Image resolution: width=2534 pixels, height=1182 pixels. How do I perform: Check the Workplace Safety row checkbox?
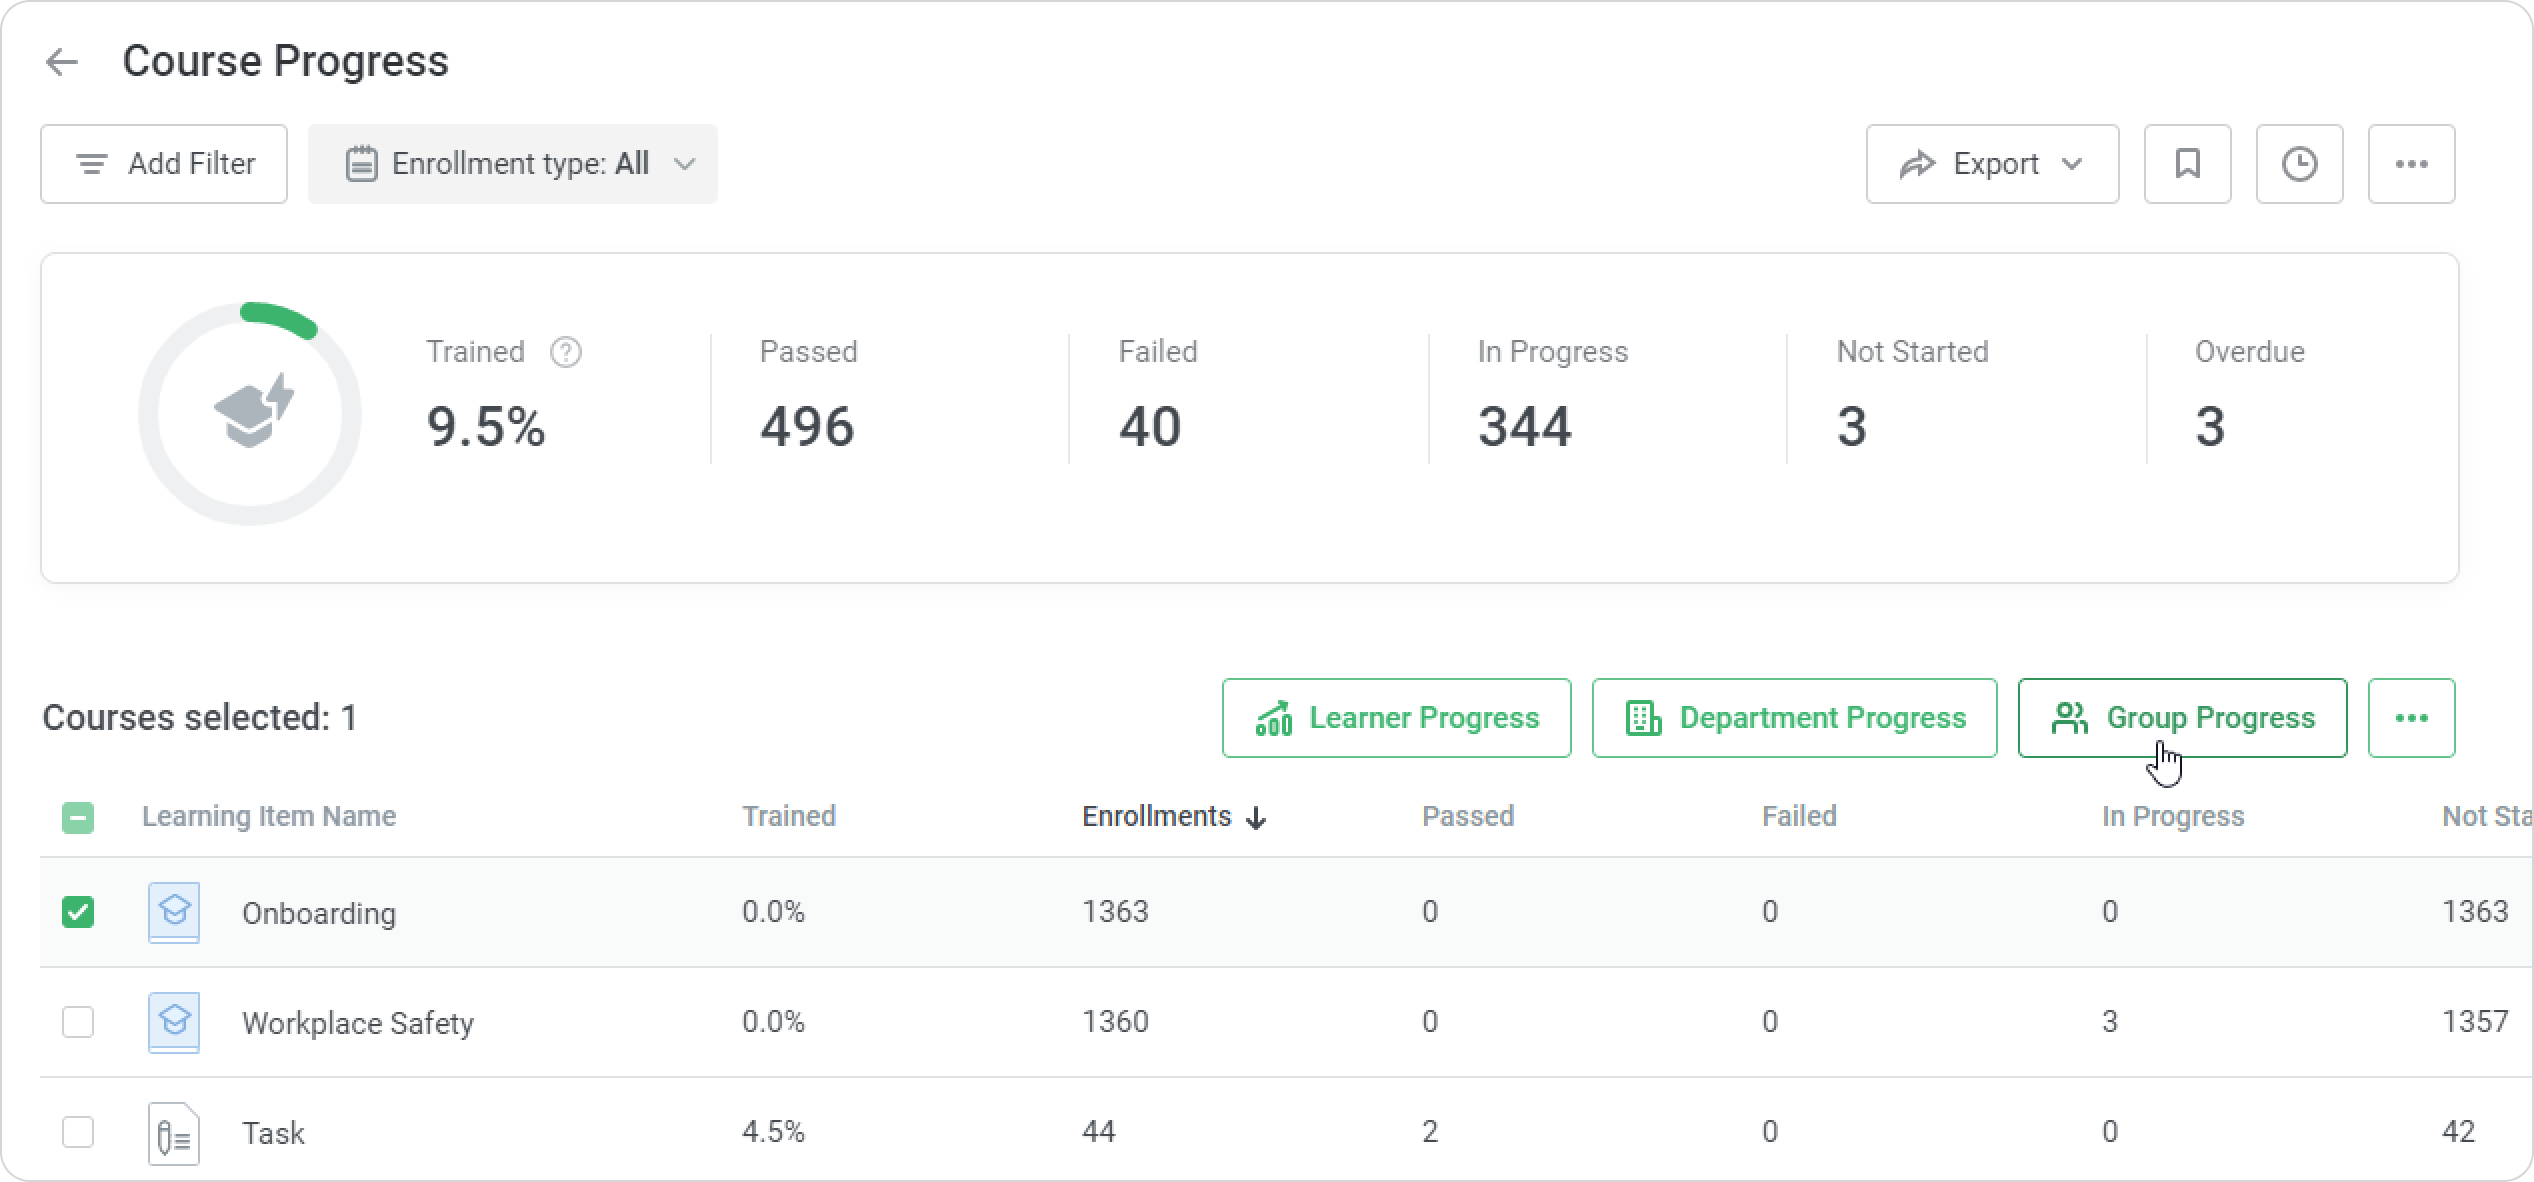coord(78,1022)
